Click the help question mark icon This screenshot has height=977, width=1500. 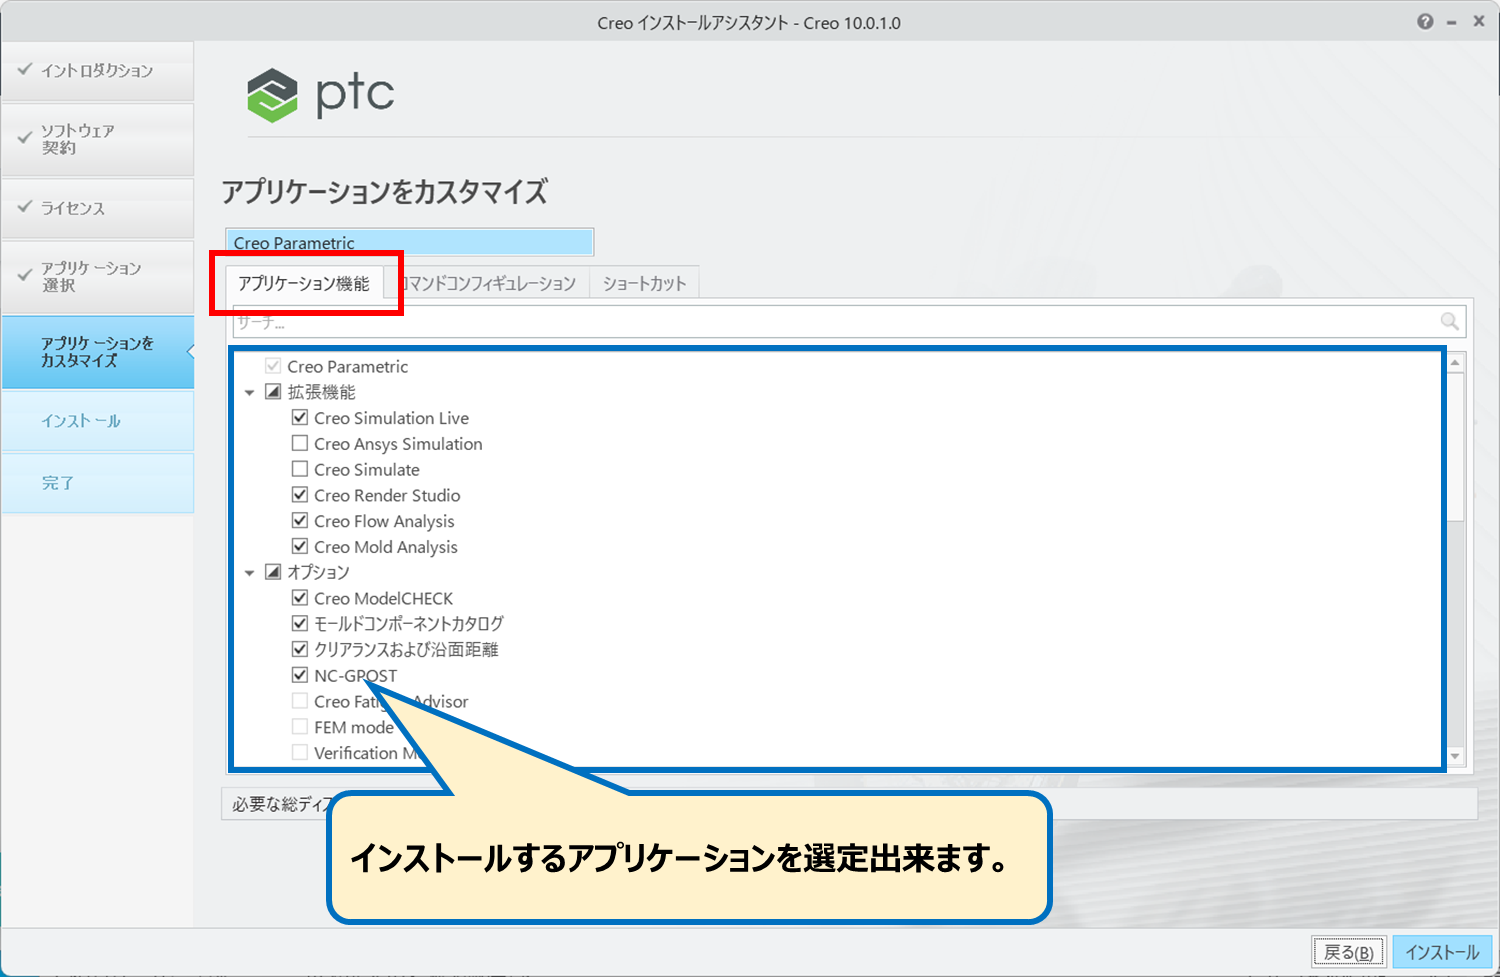pos(1425,22)
